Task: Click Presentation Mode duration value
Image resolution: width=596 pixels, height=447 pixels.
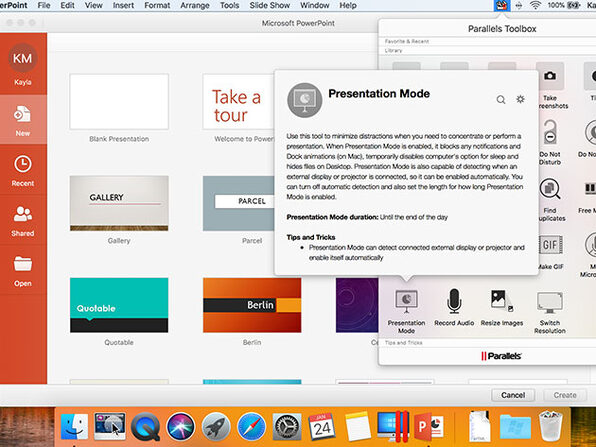Action: [414, 217]
